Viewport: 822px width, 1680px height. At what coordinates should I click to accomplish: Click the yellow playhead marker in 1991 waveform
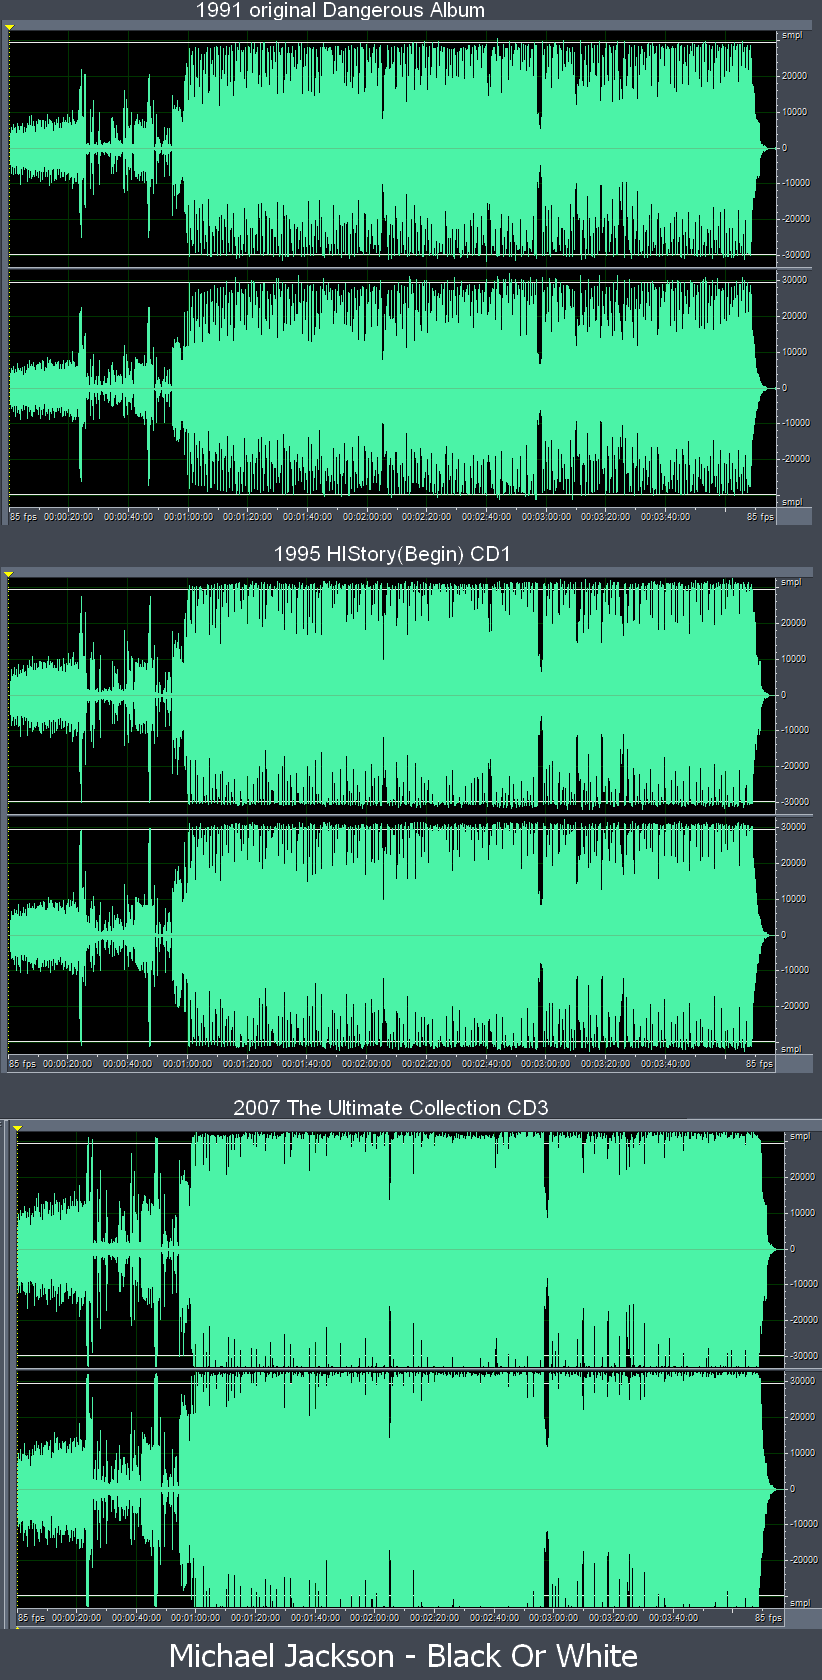coord(9,28)
